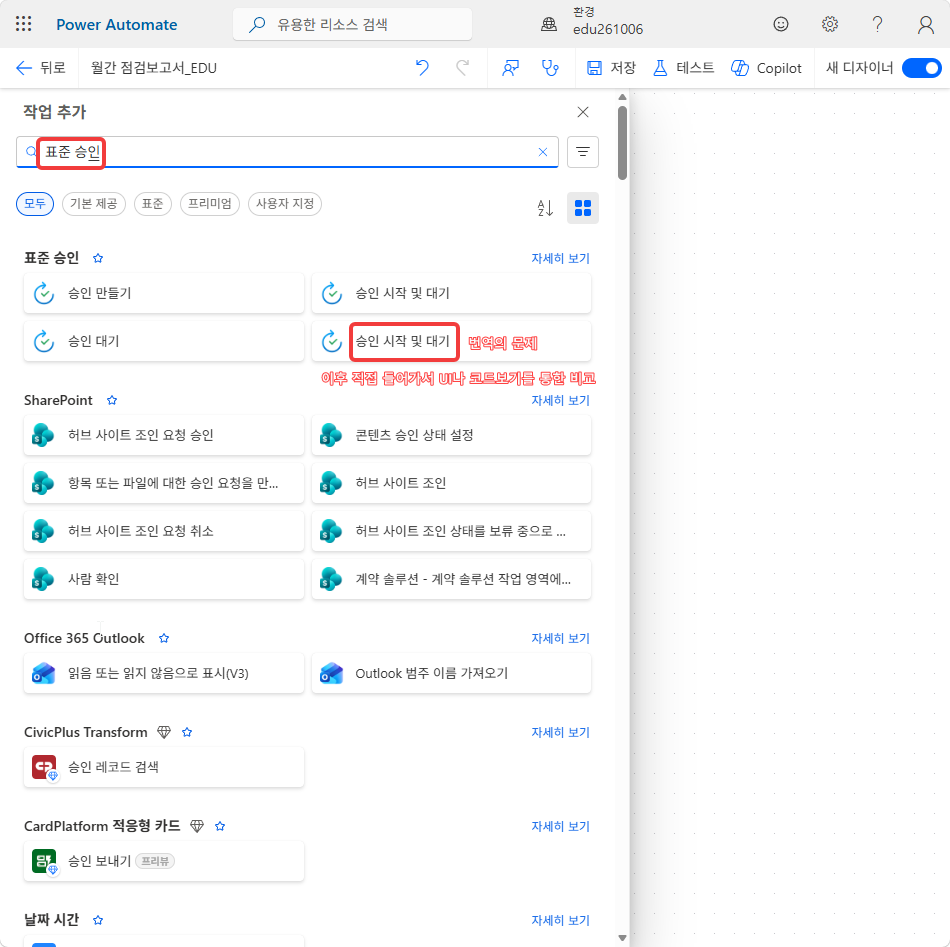
Task: Add 읽음 또는 읽지 않음으로 표시(V3) action
Action: click(x=164, y=673)
